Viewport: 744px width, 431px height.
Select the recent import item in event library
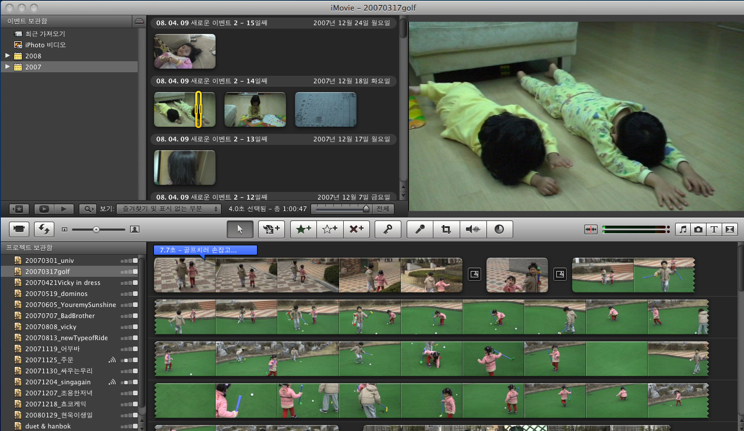point(45,34)
